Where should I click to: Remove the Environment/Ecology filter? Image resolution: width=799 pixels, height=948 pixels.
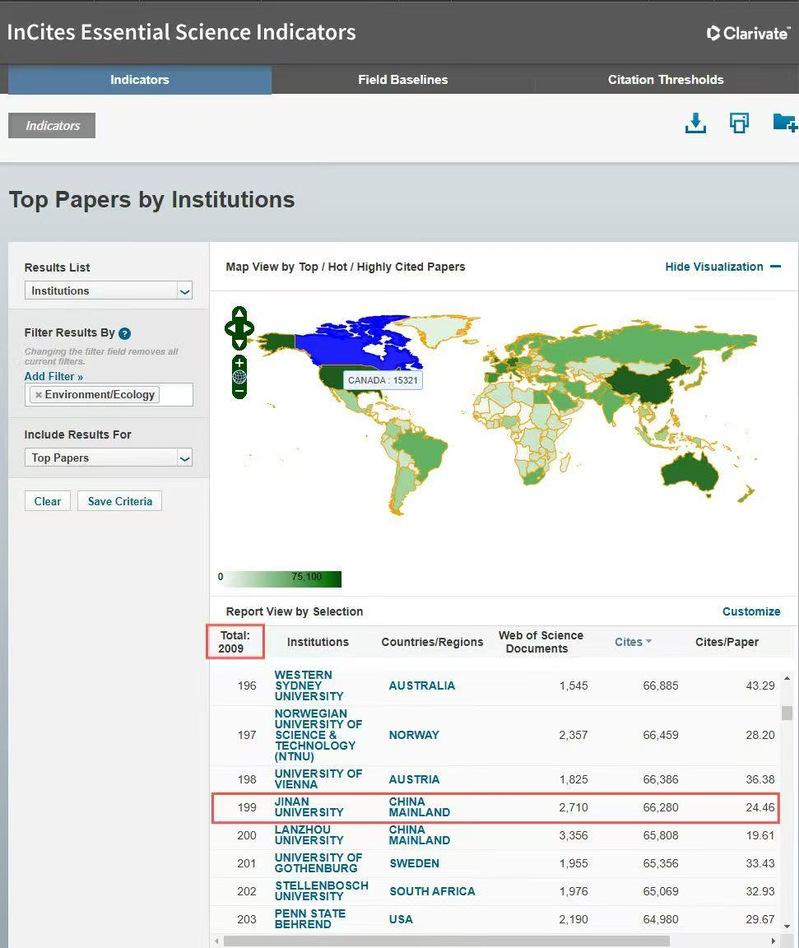tap(38, 395)
